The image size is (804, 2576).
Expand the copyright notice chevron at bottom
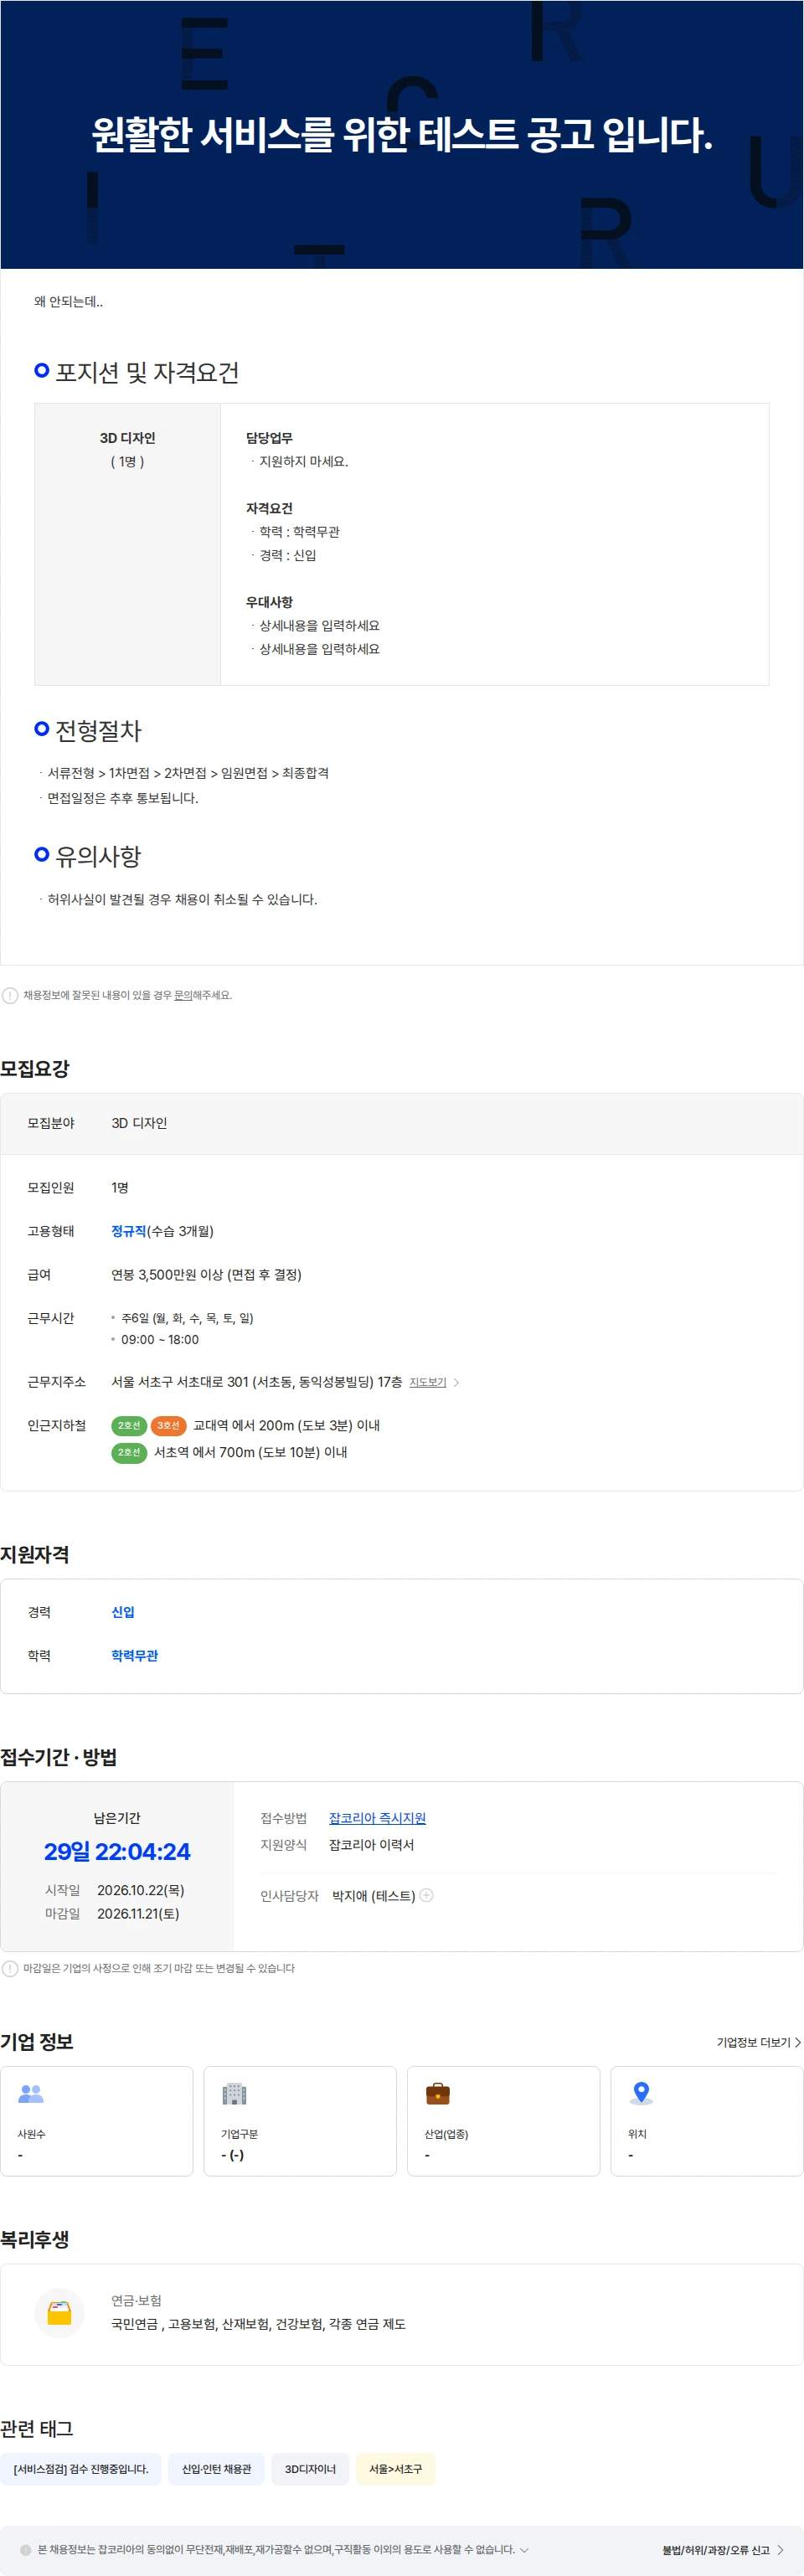tap(524, 2550)
